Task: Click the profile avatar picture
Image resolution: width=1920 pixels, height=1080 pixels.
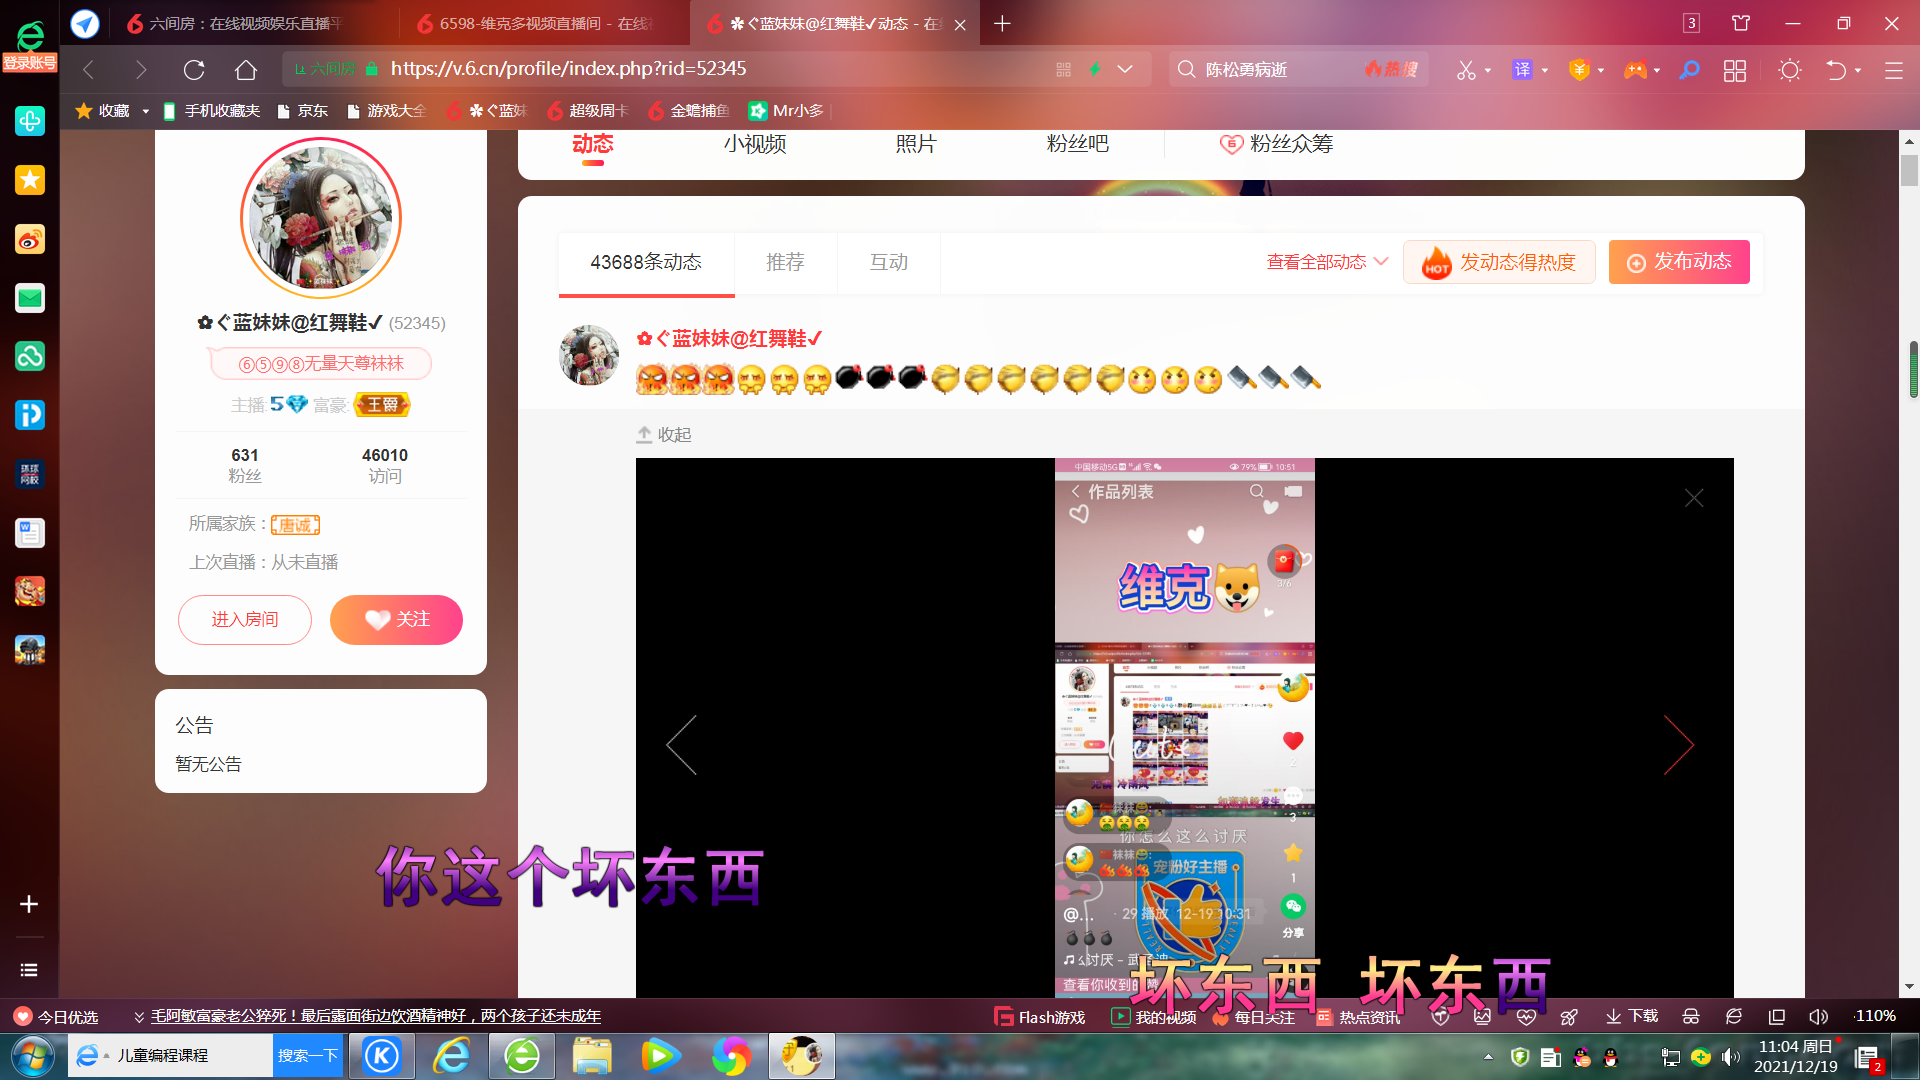Action: coord(321,219)
